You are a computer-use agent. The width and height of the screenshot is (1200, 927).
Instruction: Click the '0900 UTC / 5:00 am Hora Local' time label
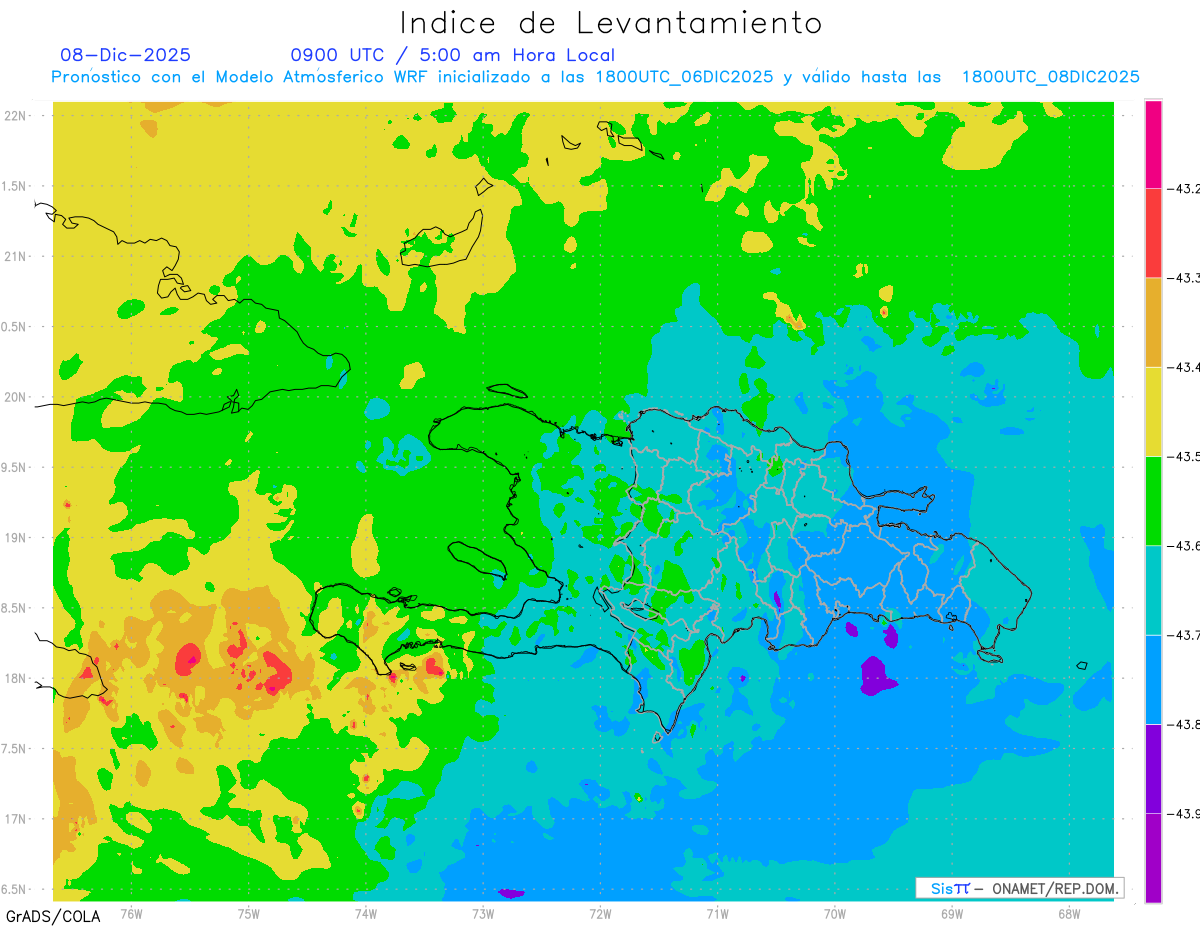pyautogui.click(x=452, y=55)
